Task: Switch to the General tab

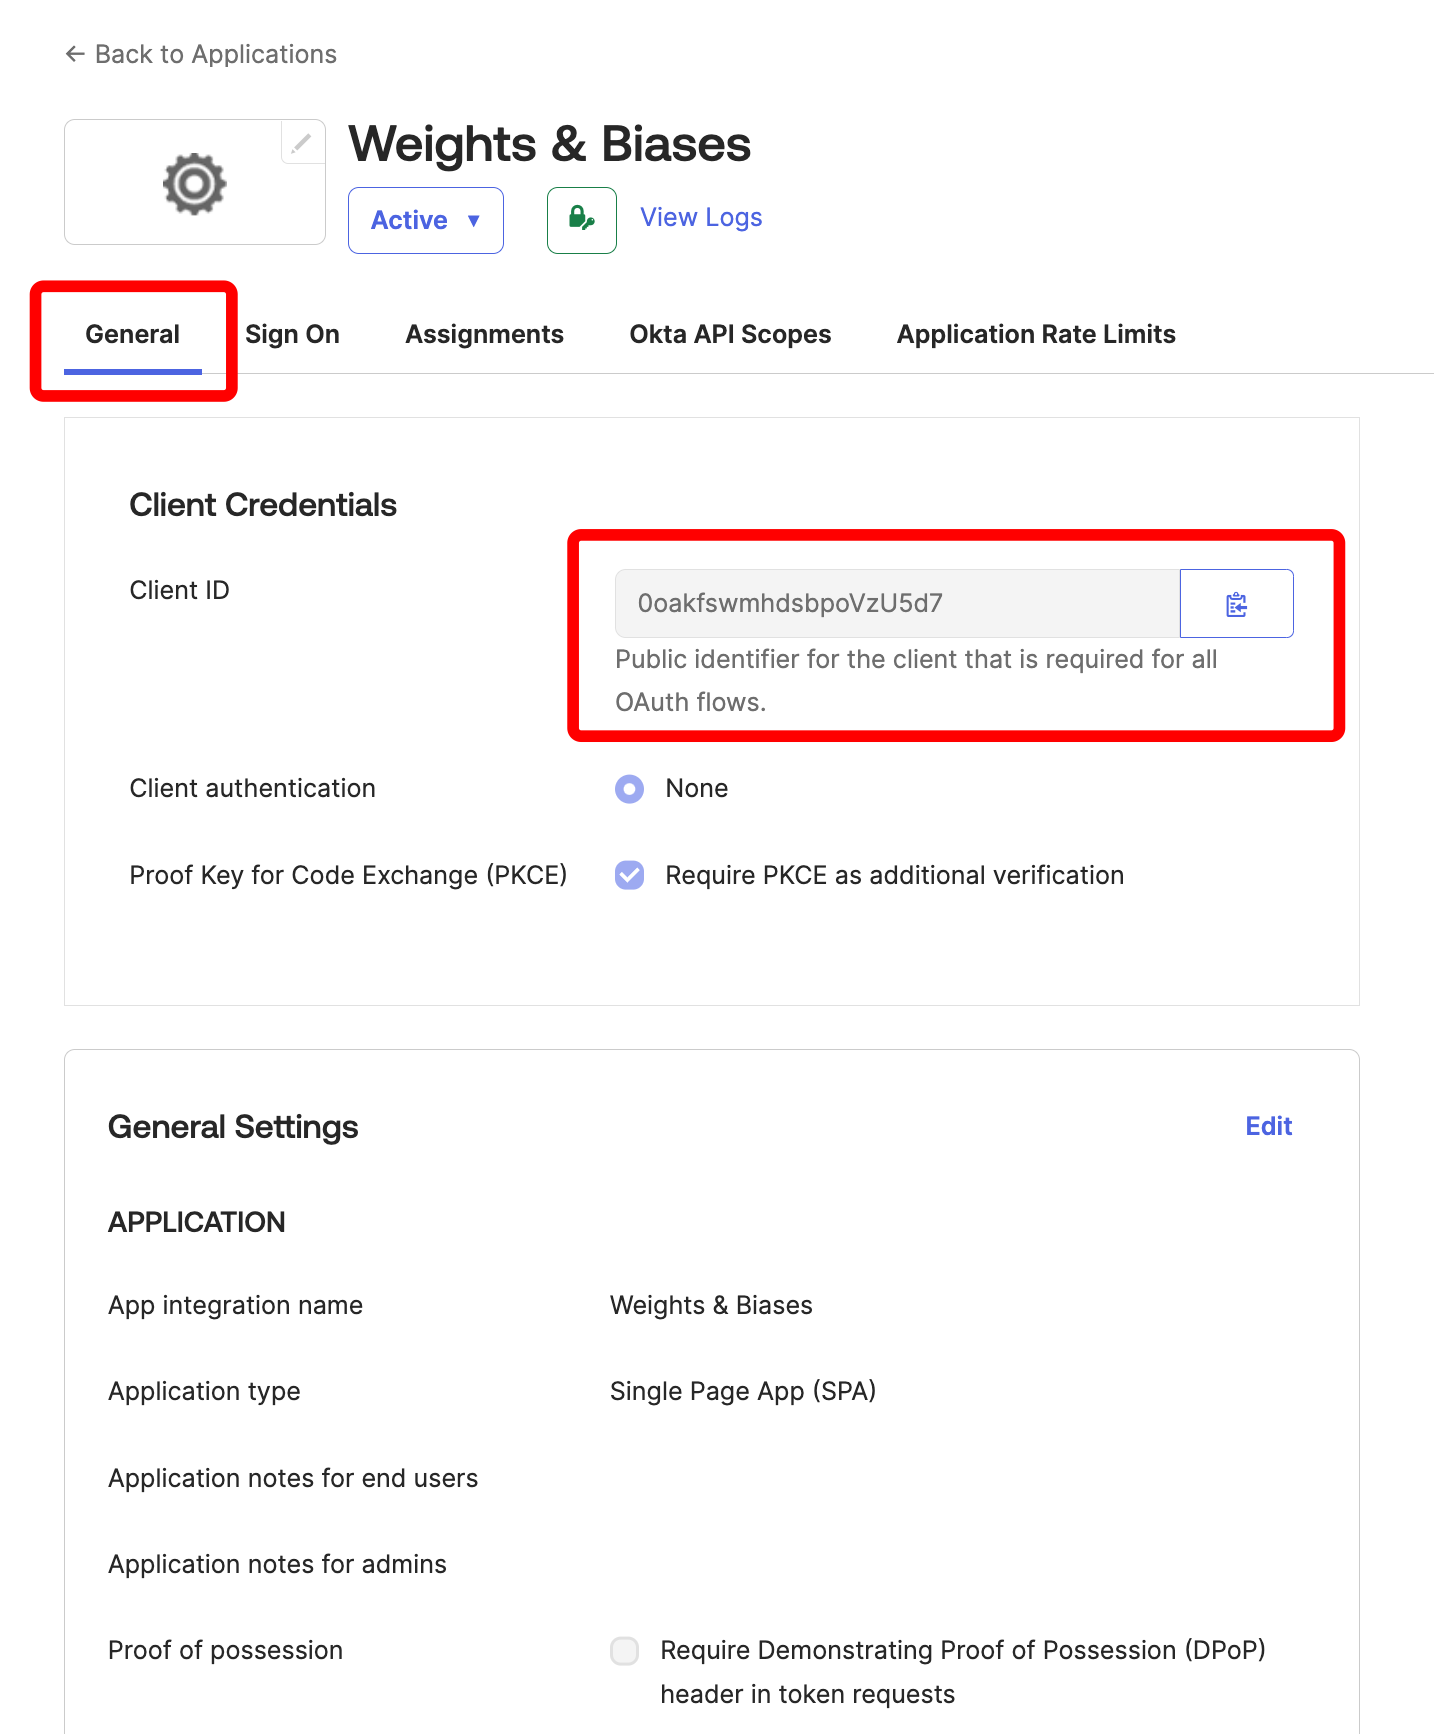Action: [x=133, y=334]
